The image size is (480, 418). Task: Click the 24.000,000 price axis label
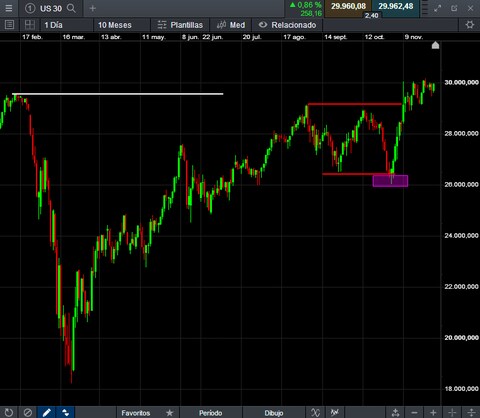[x=461, y=235]
